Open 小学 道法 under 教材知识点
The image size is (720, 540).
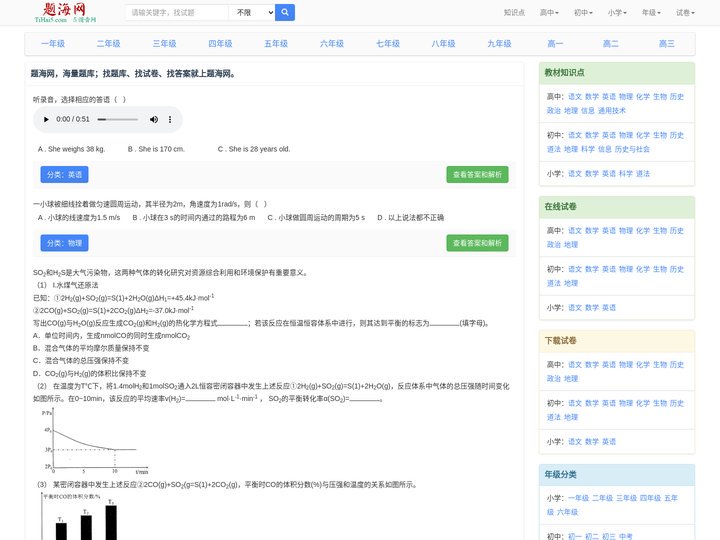pos(642,174)
